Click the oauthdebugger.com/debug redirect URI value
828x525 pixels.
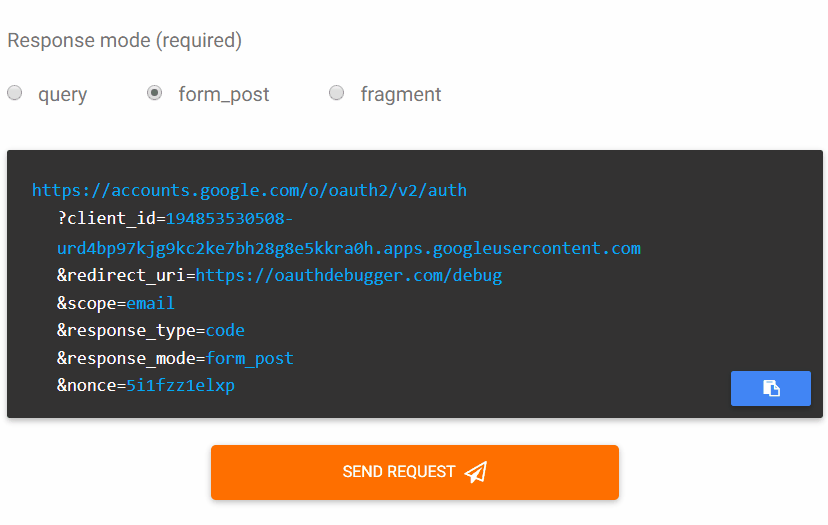click(x=349, y=275)
